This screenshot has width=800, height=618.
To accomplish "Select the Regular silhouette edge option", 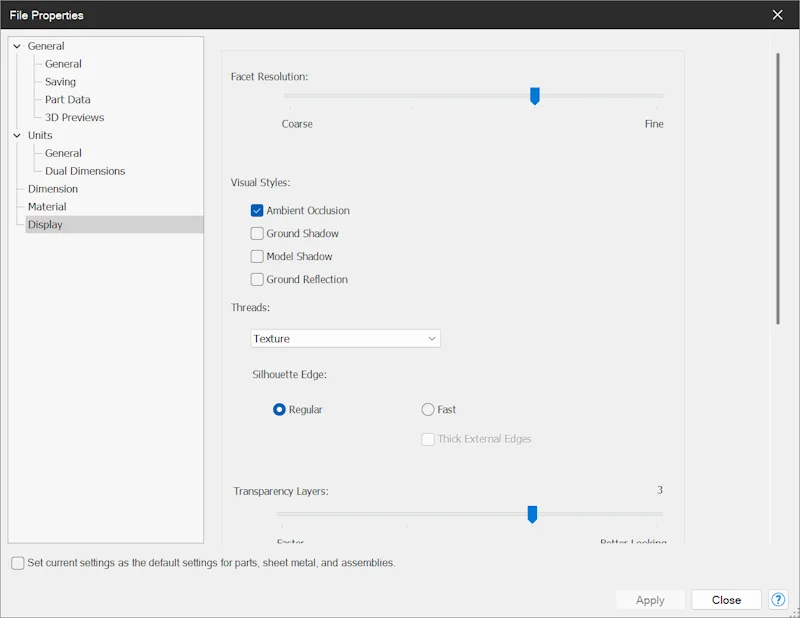I will (279, 409).
